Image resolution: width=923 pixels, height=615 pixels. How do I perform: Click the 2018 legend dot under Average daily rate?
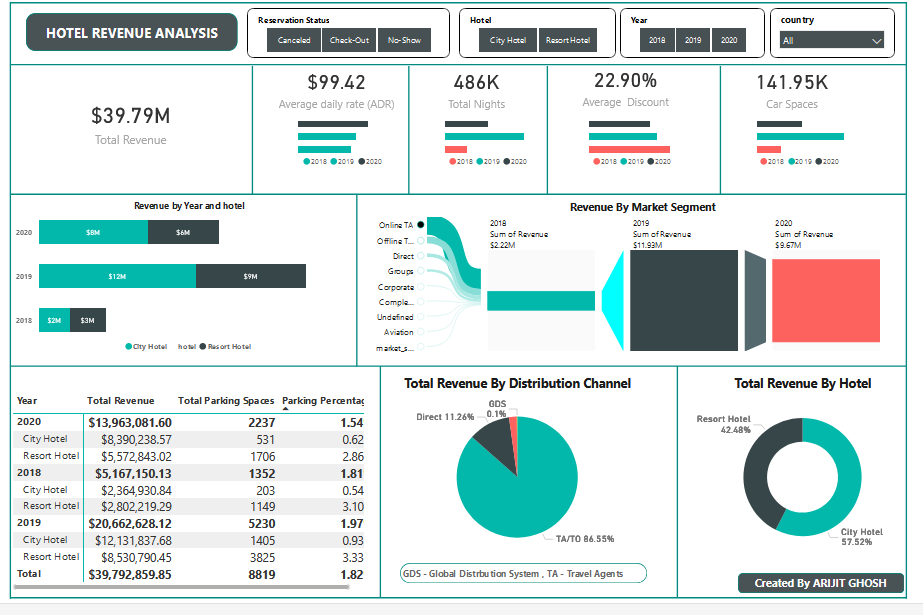point(307,161)
